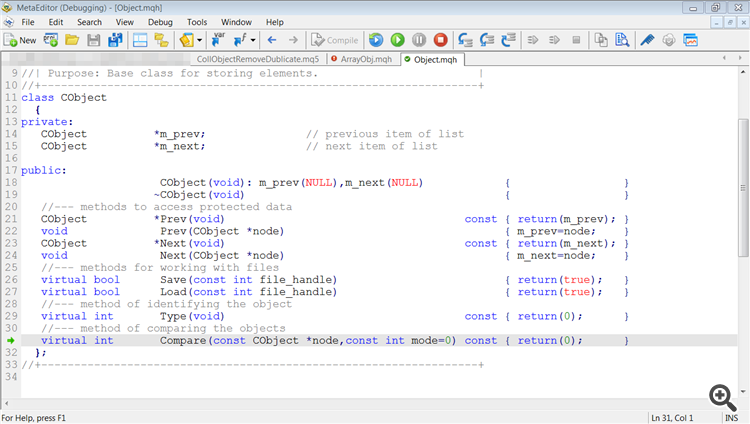This screenshot has height=424, width=750.
Task: Click the New Project icon
Action: [x=50, y=40]
